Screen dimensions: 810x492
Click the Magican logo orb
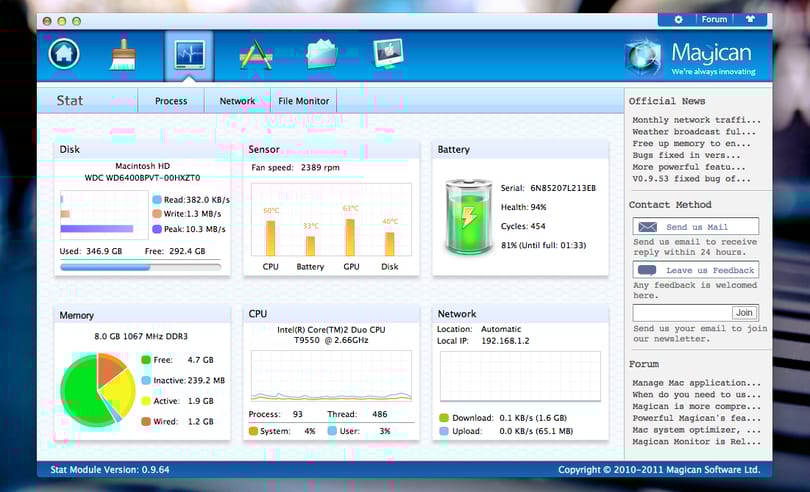coord(644,59)
